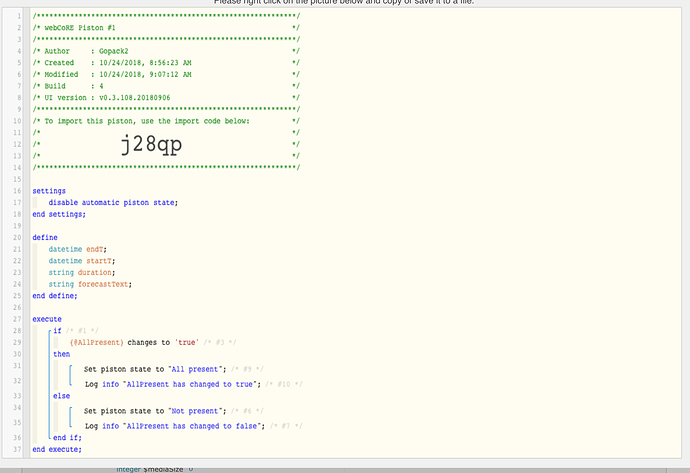Click the 'else' keyword
The width and height of the screenshot is (690, 473).
(x=62, y=396)
